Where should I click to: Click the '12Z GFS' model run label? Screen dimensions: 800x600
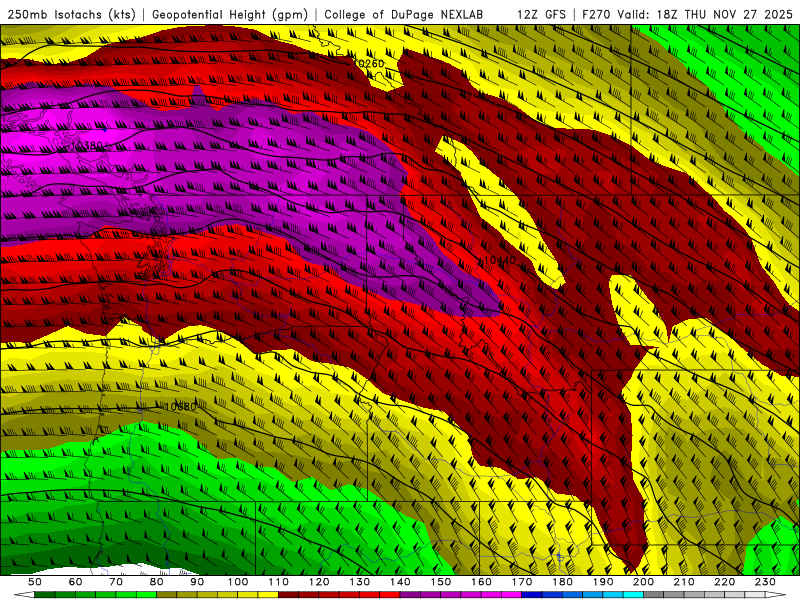coord(541,14)
